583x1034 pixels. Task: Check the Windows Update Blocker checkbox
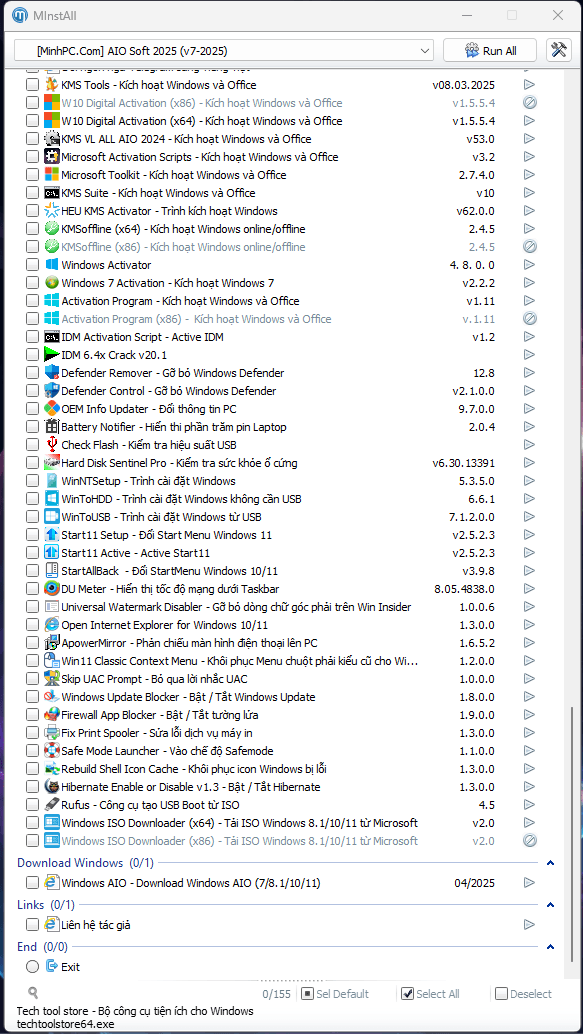pyautogui.click(x=32, y=697)
